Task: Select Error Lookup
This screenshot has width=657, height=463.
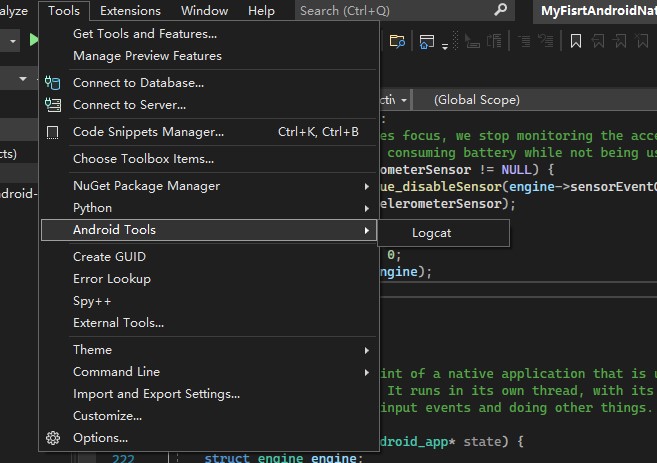Action: click(209, 279)
